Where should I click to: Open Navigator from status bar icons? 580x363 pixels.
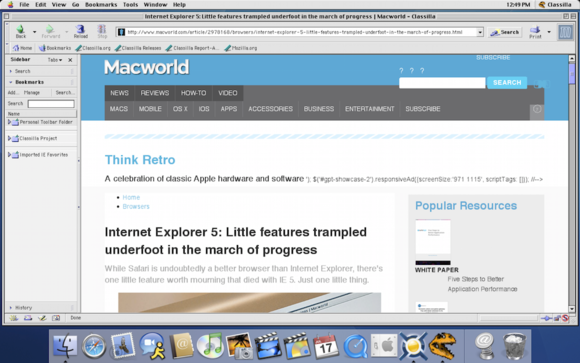(14, 318)
